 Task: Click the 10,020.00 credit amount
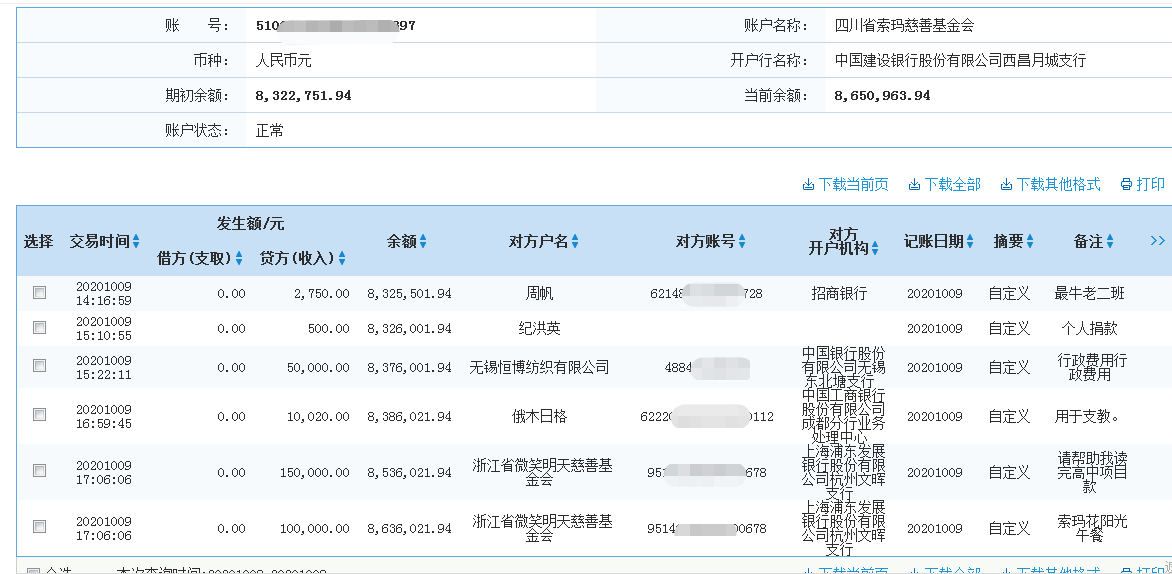pos(318,417)
